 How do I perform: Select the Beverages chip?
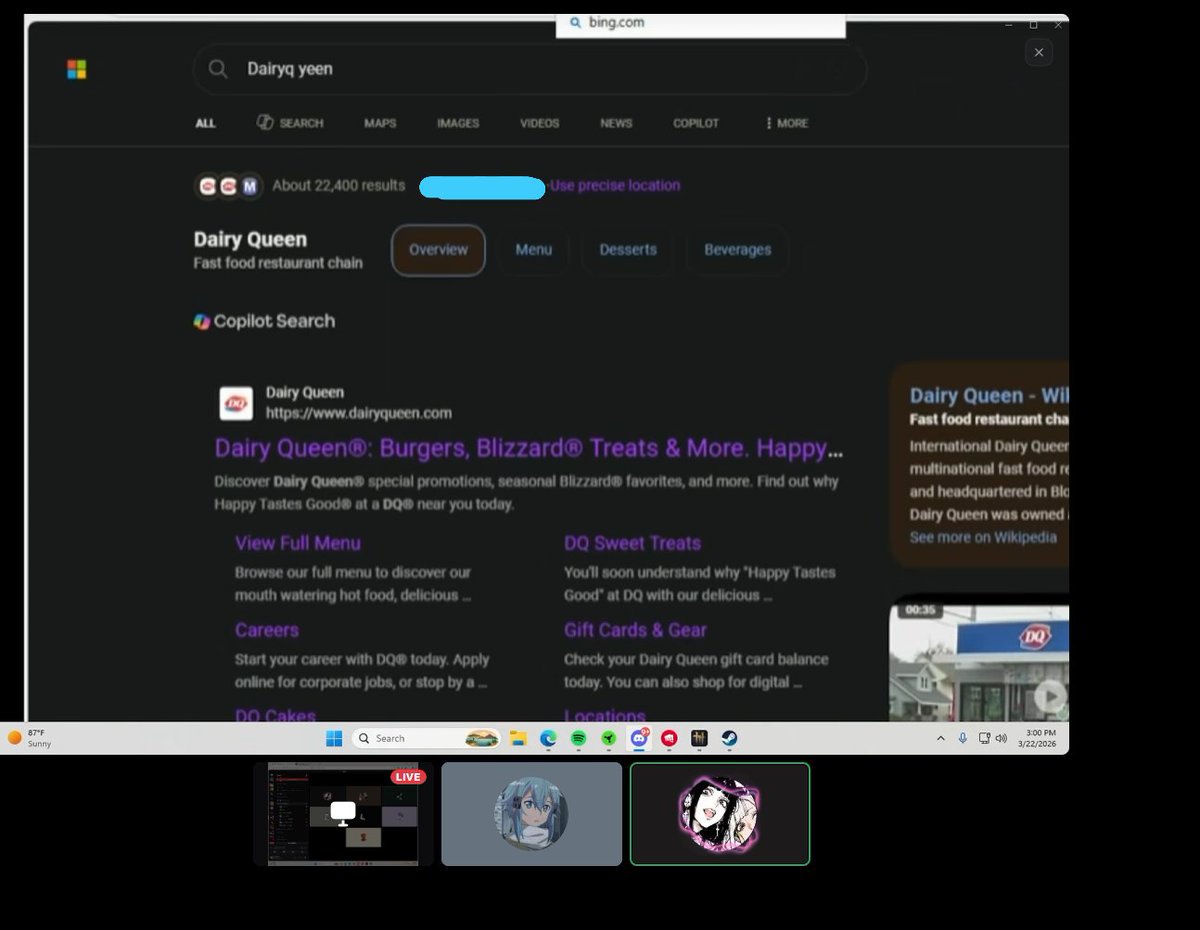coord(737,250)
